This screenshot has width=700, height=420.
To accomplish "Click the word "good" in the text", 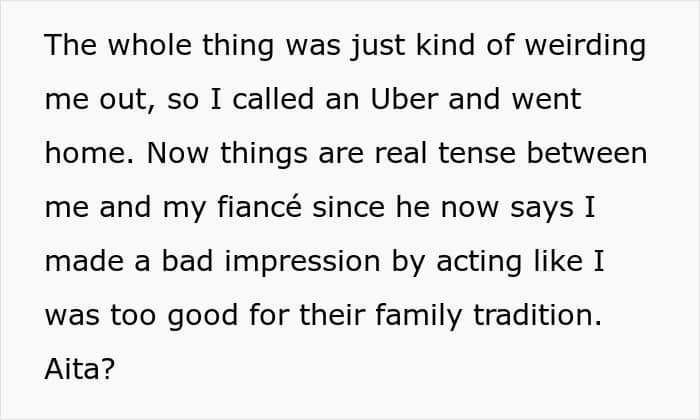I will click(219, 316).
